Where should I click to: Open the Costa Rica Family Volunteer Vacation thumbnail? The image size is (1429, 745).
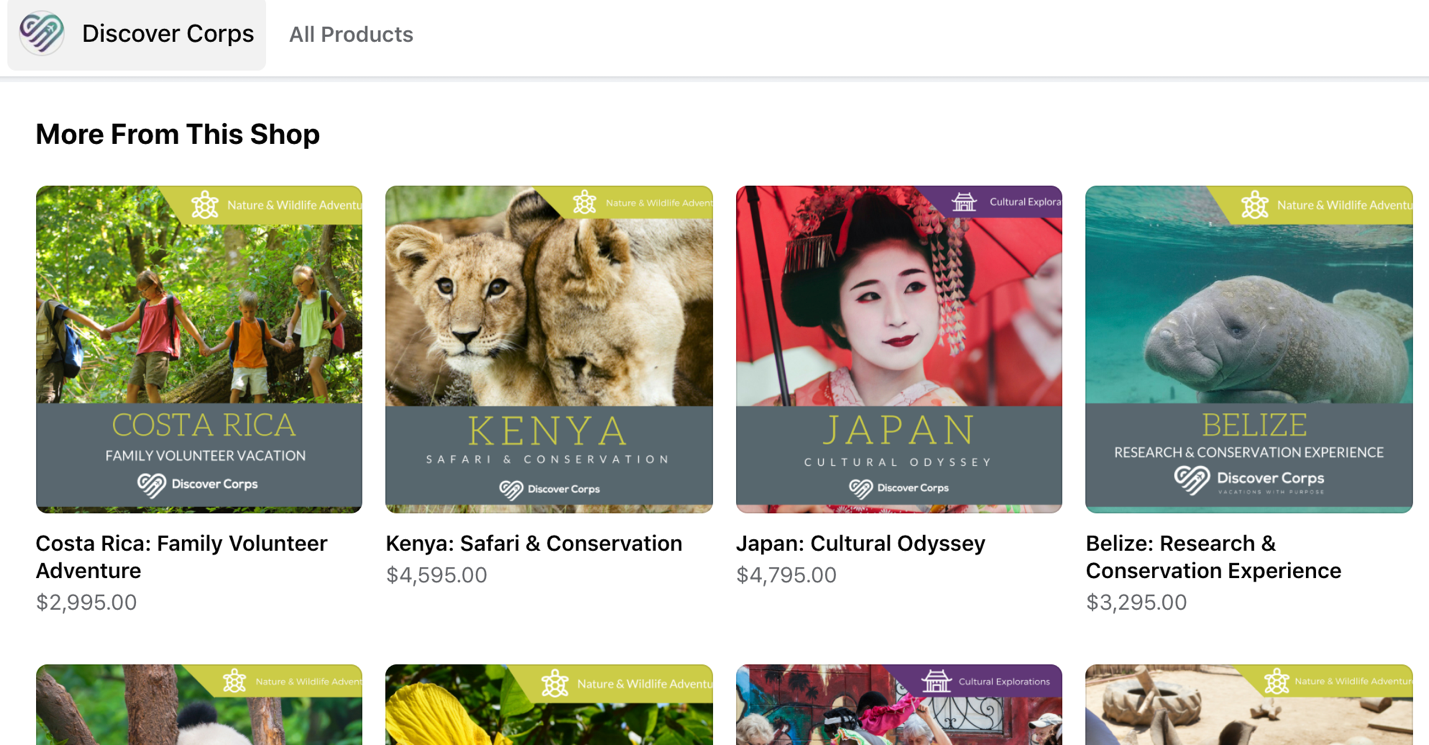tap(199, 349)
